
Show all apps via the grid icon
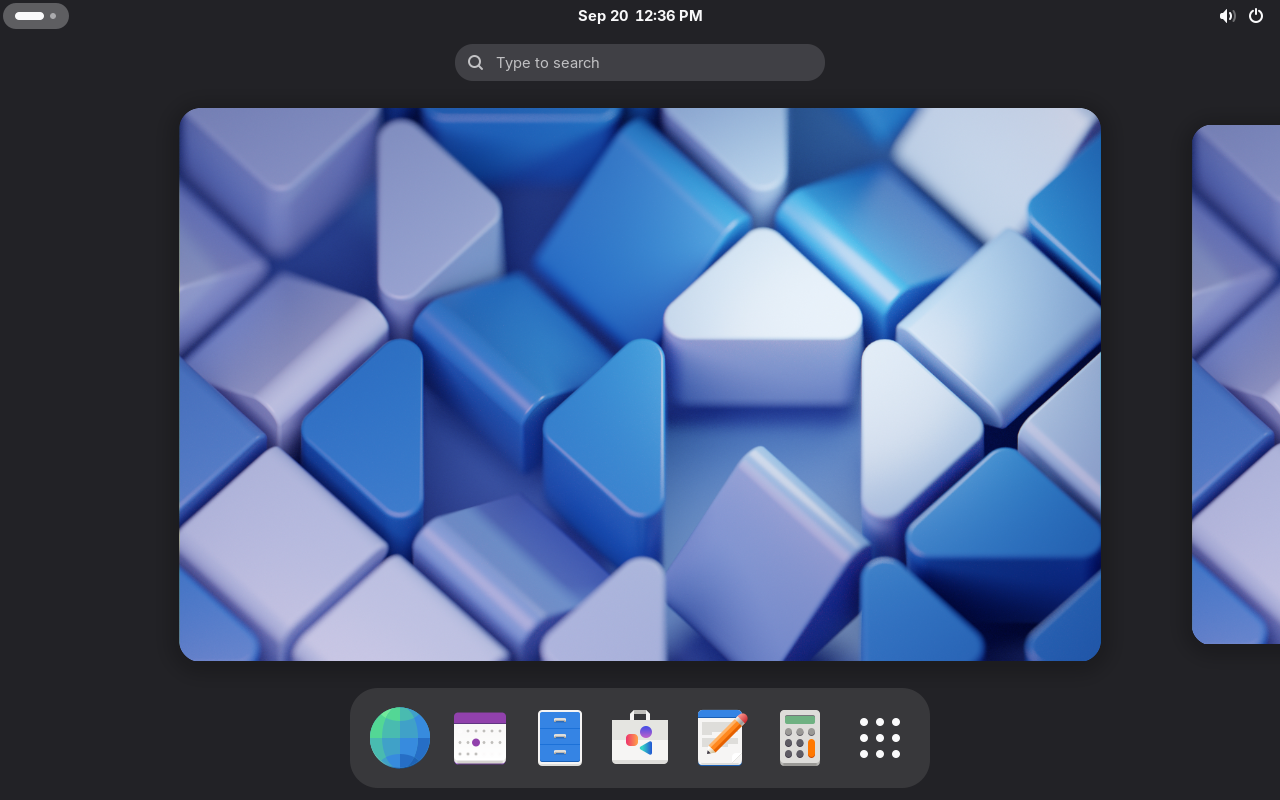880,738
